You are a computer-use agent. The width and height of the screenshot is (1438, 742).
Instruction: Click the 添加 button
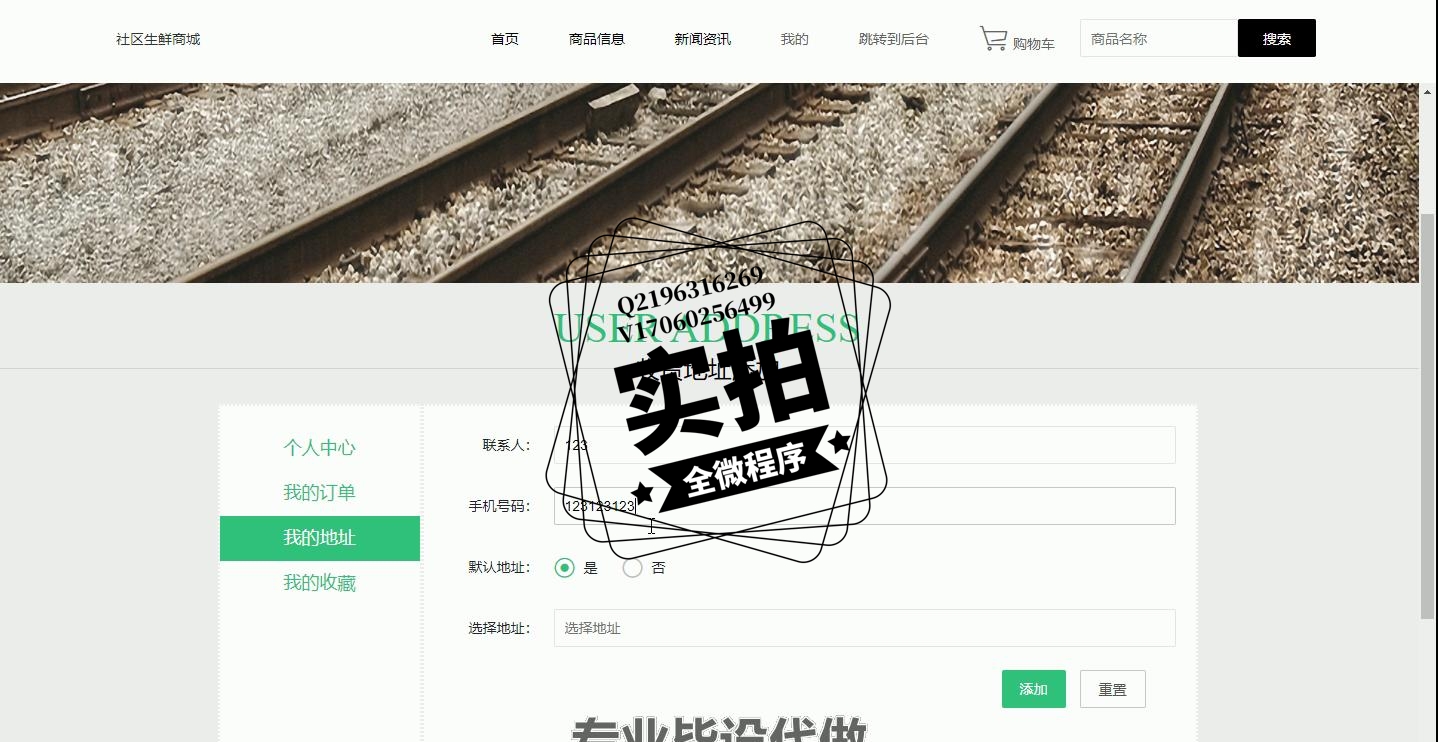click(x=1034, y=689)
